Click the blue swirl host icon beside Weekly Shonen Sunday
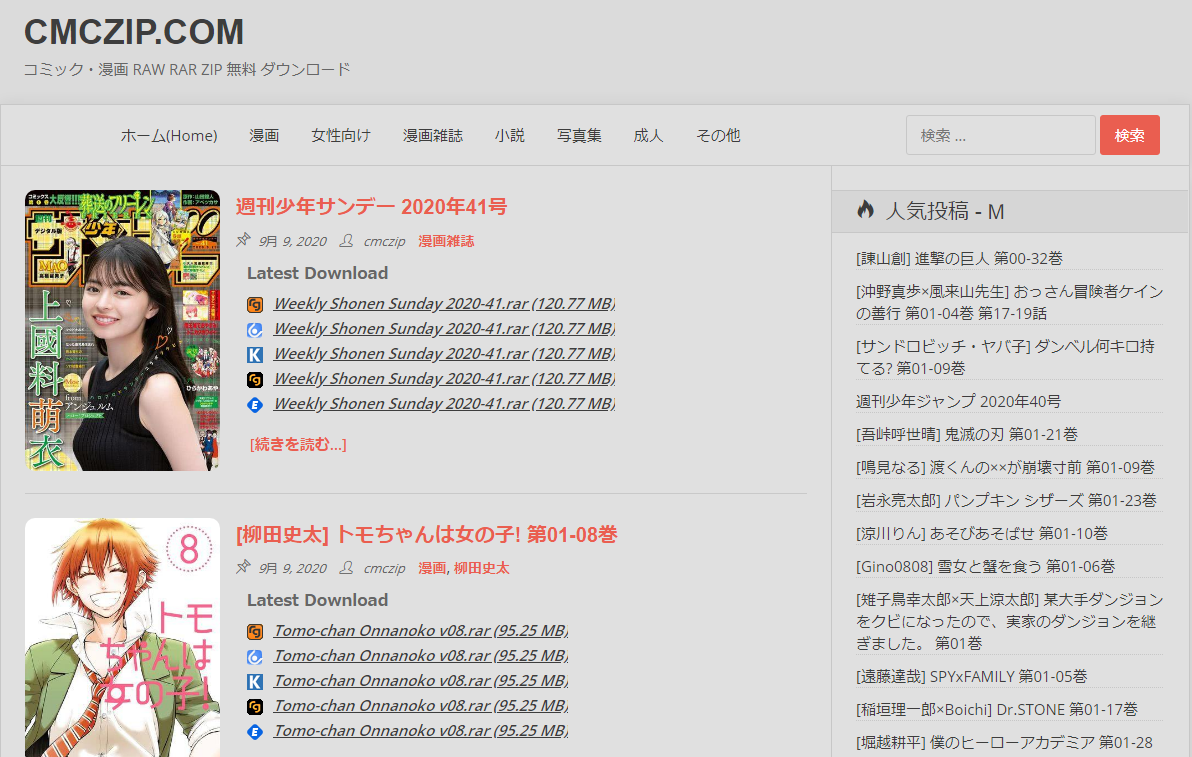1192x757 pixels. point(255,330)
